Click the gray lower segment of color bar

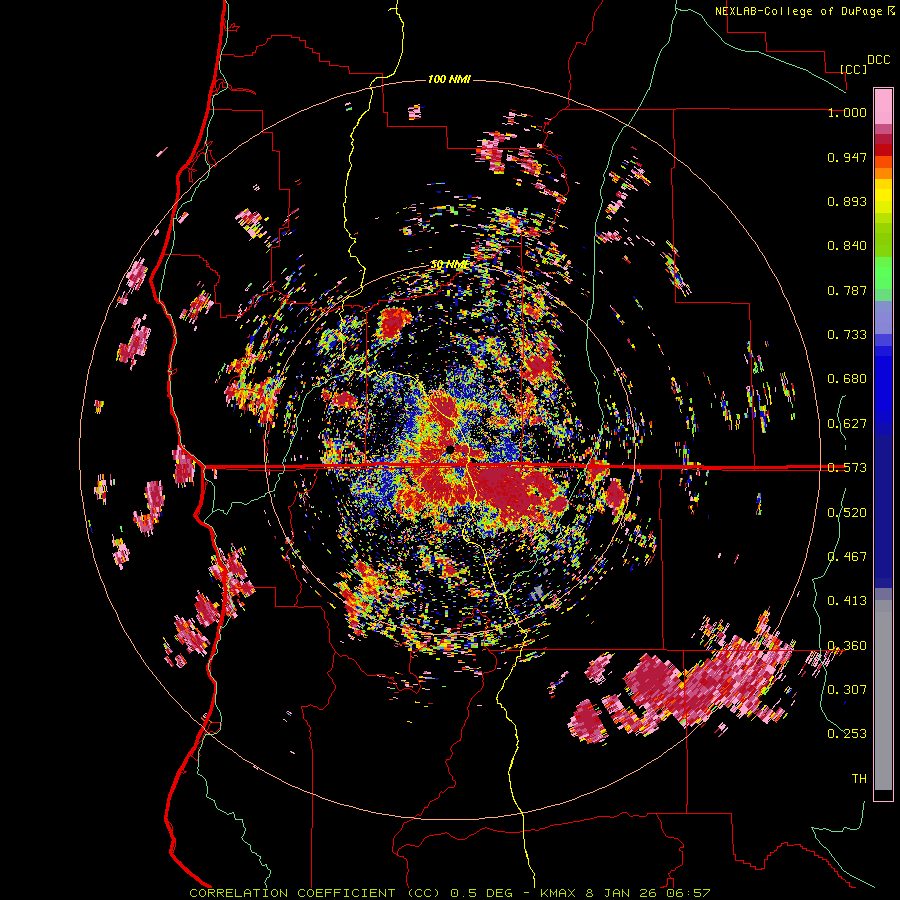tap(883, 695)
